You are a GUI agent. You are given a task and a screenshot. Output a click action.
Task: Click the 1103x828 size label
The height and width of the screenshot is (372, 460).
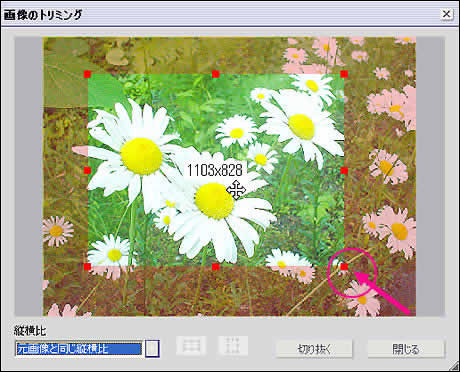215,170
